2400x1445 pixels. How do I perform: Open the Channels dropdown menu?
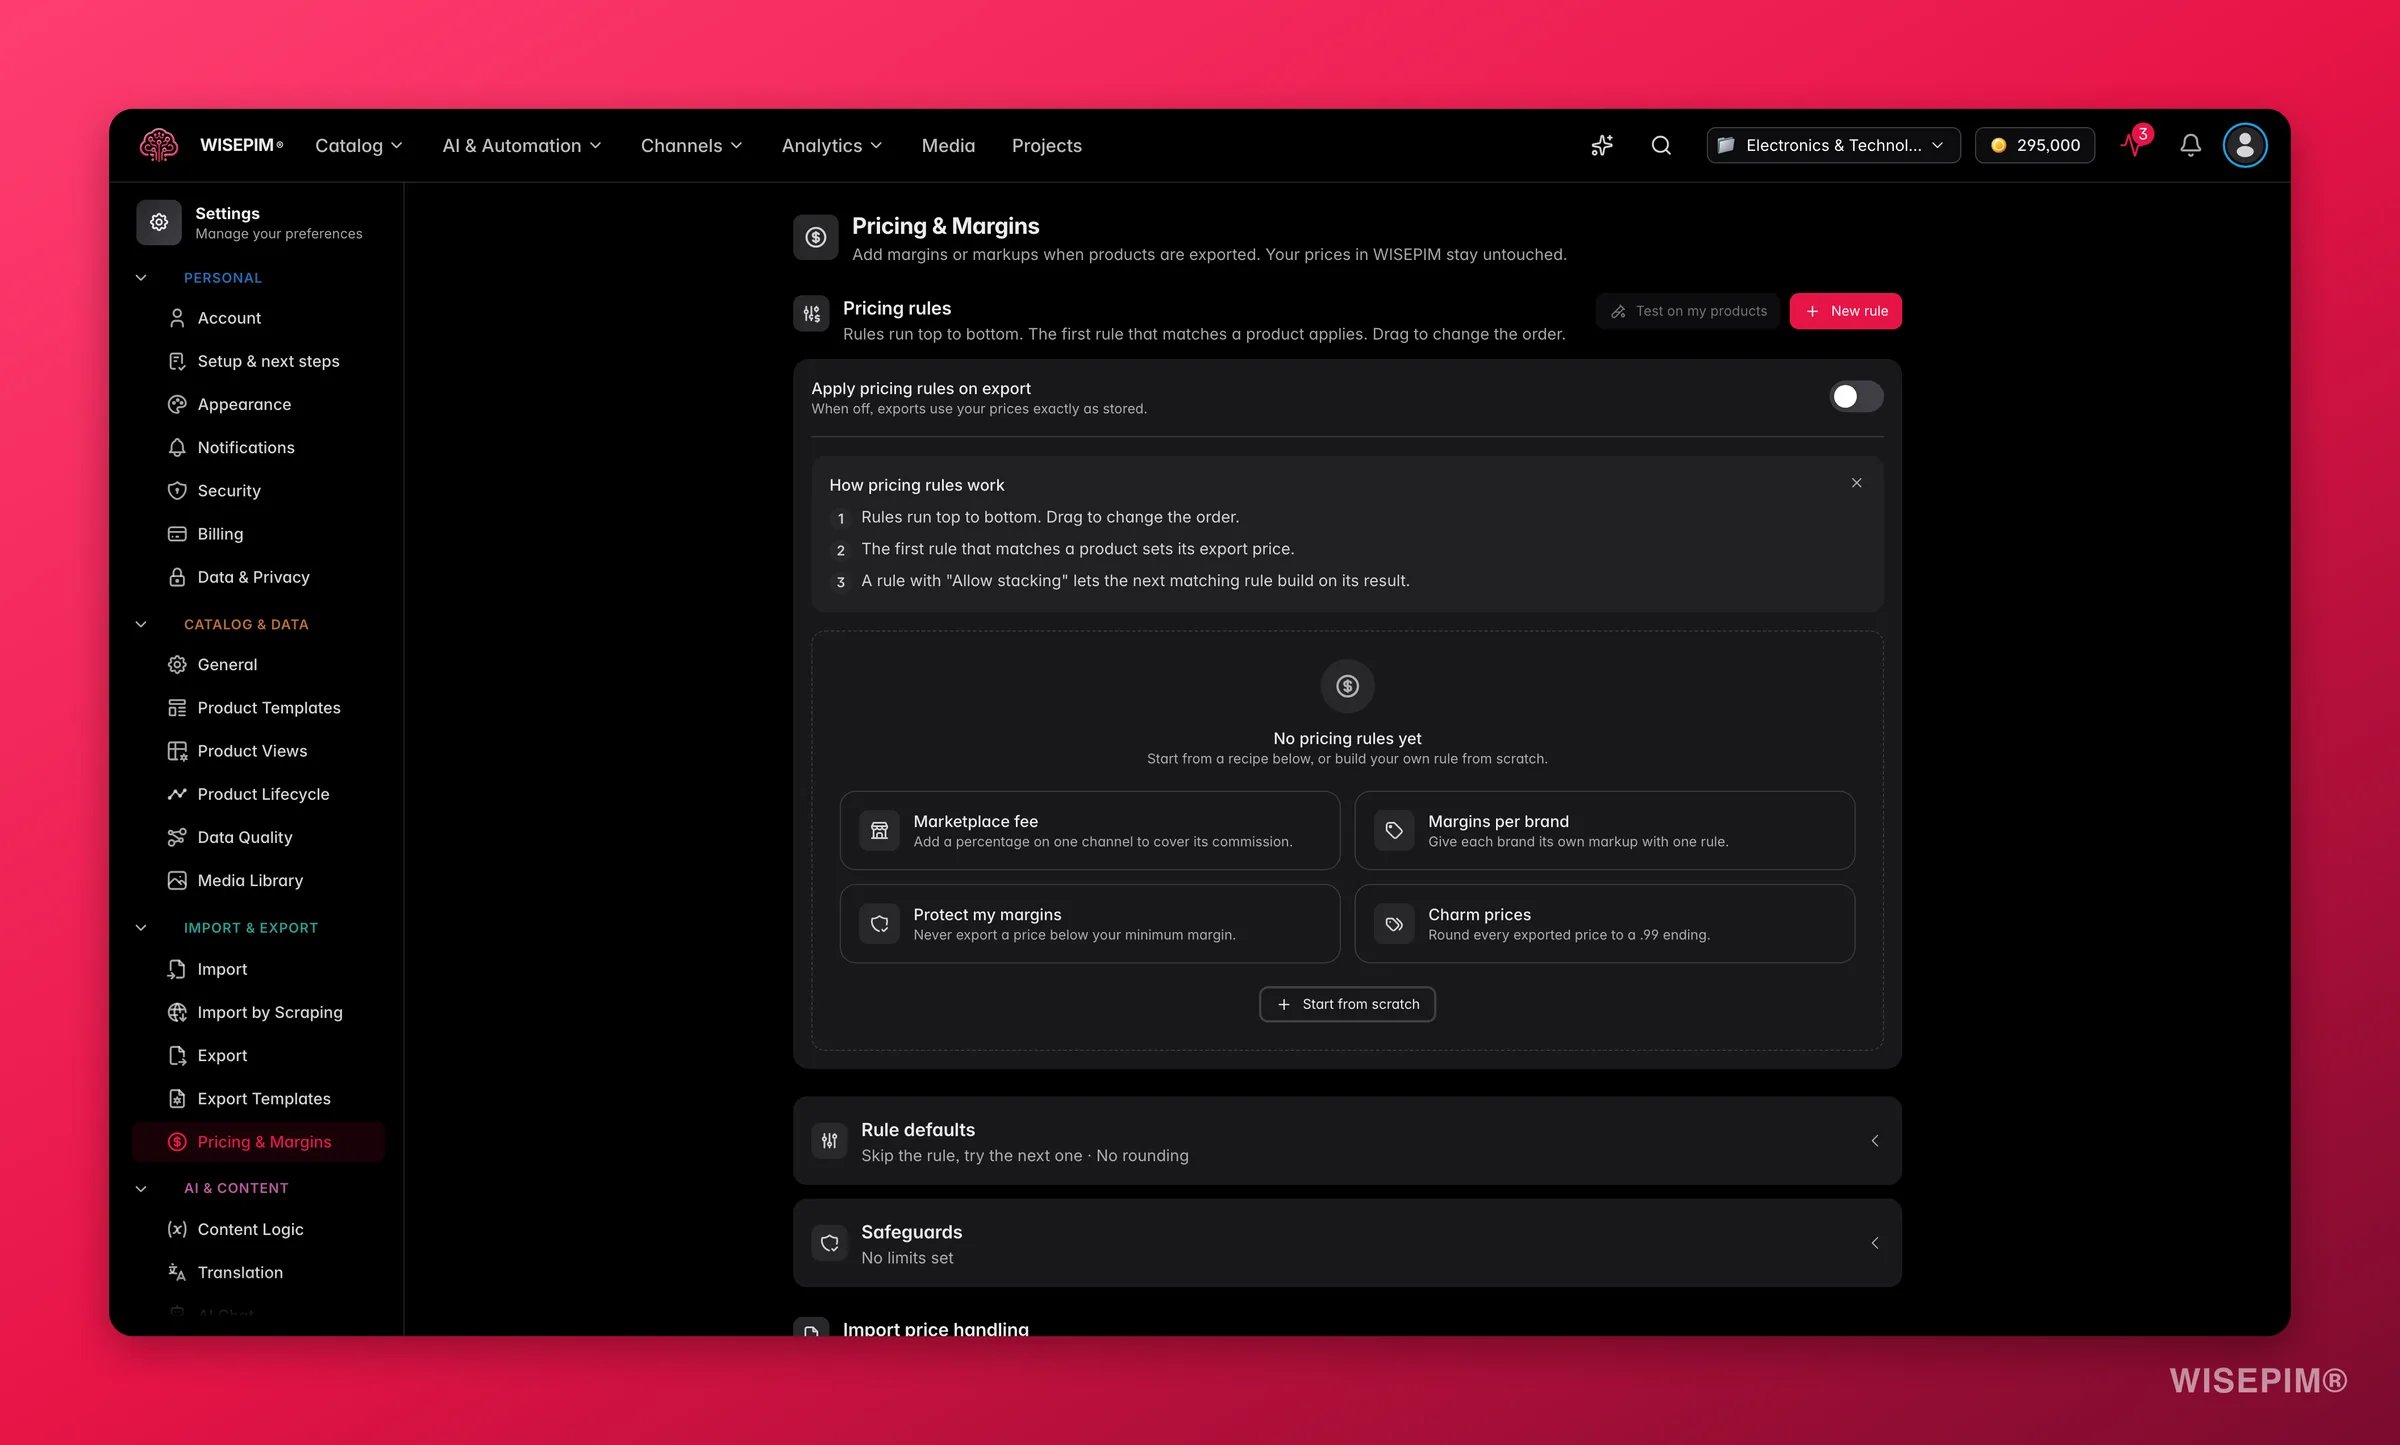point(692,145)
